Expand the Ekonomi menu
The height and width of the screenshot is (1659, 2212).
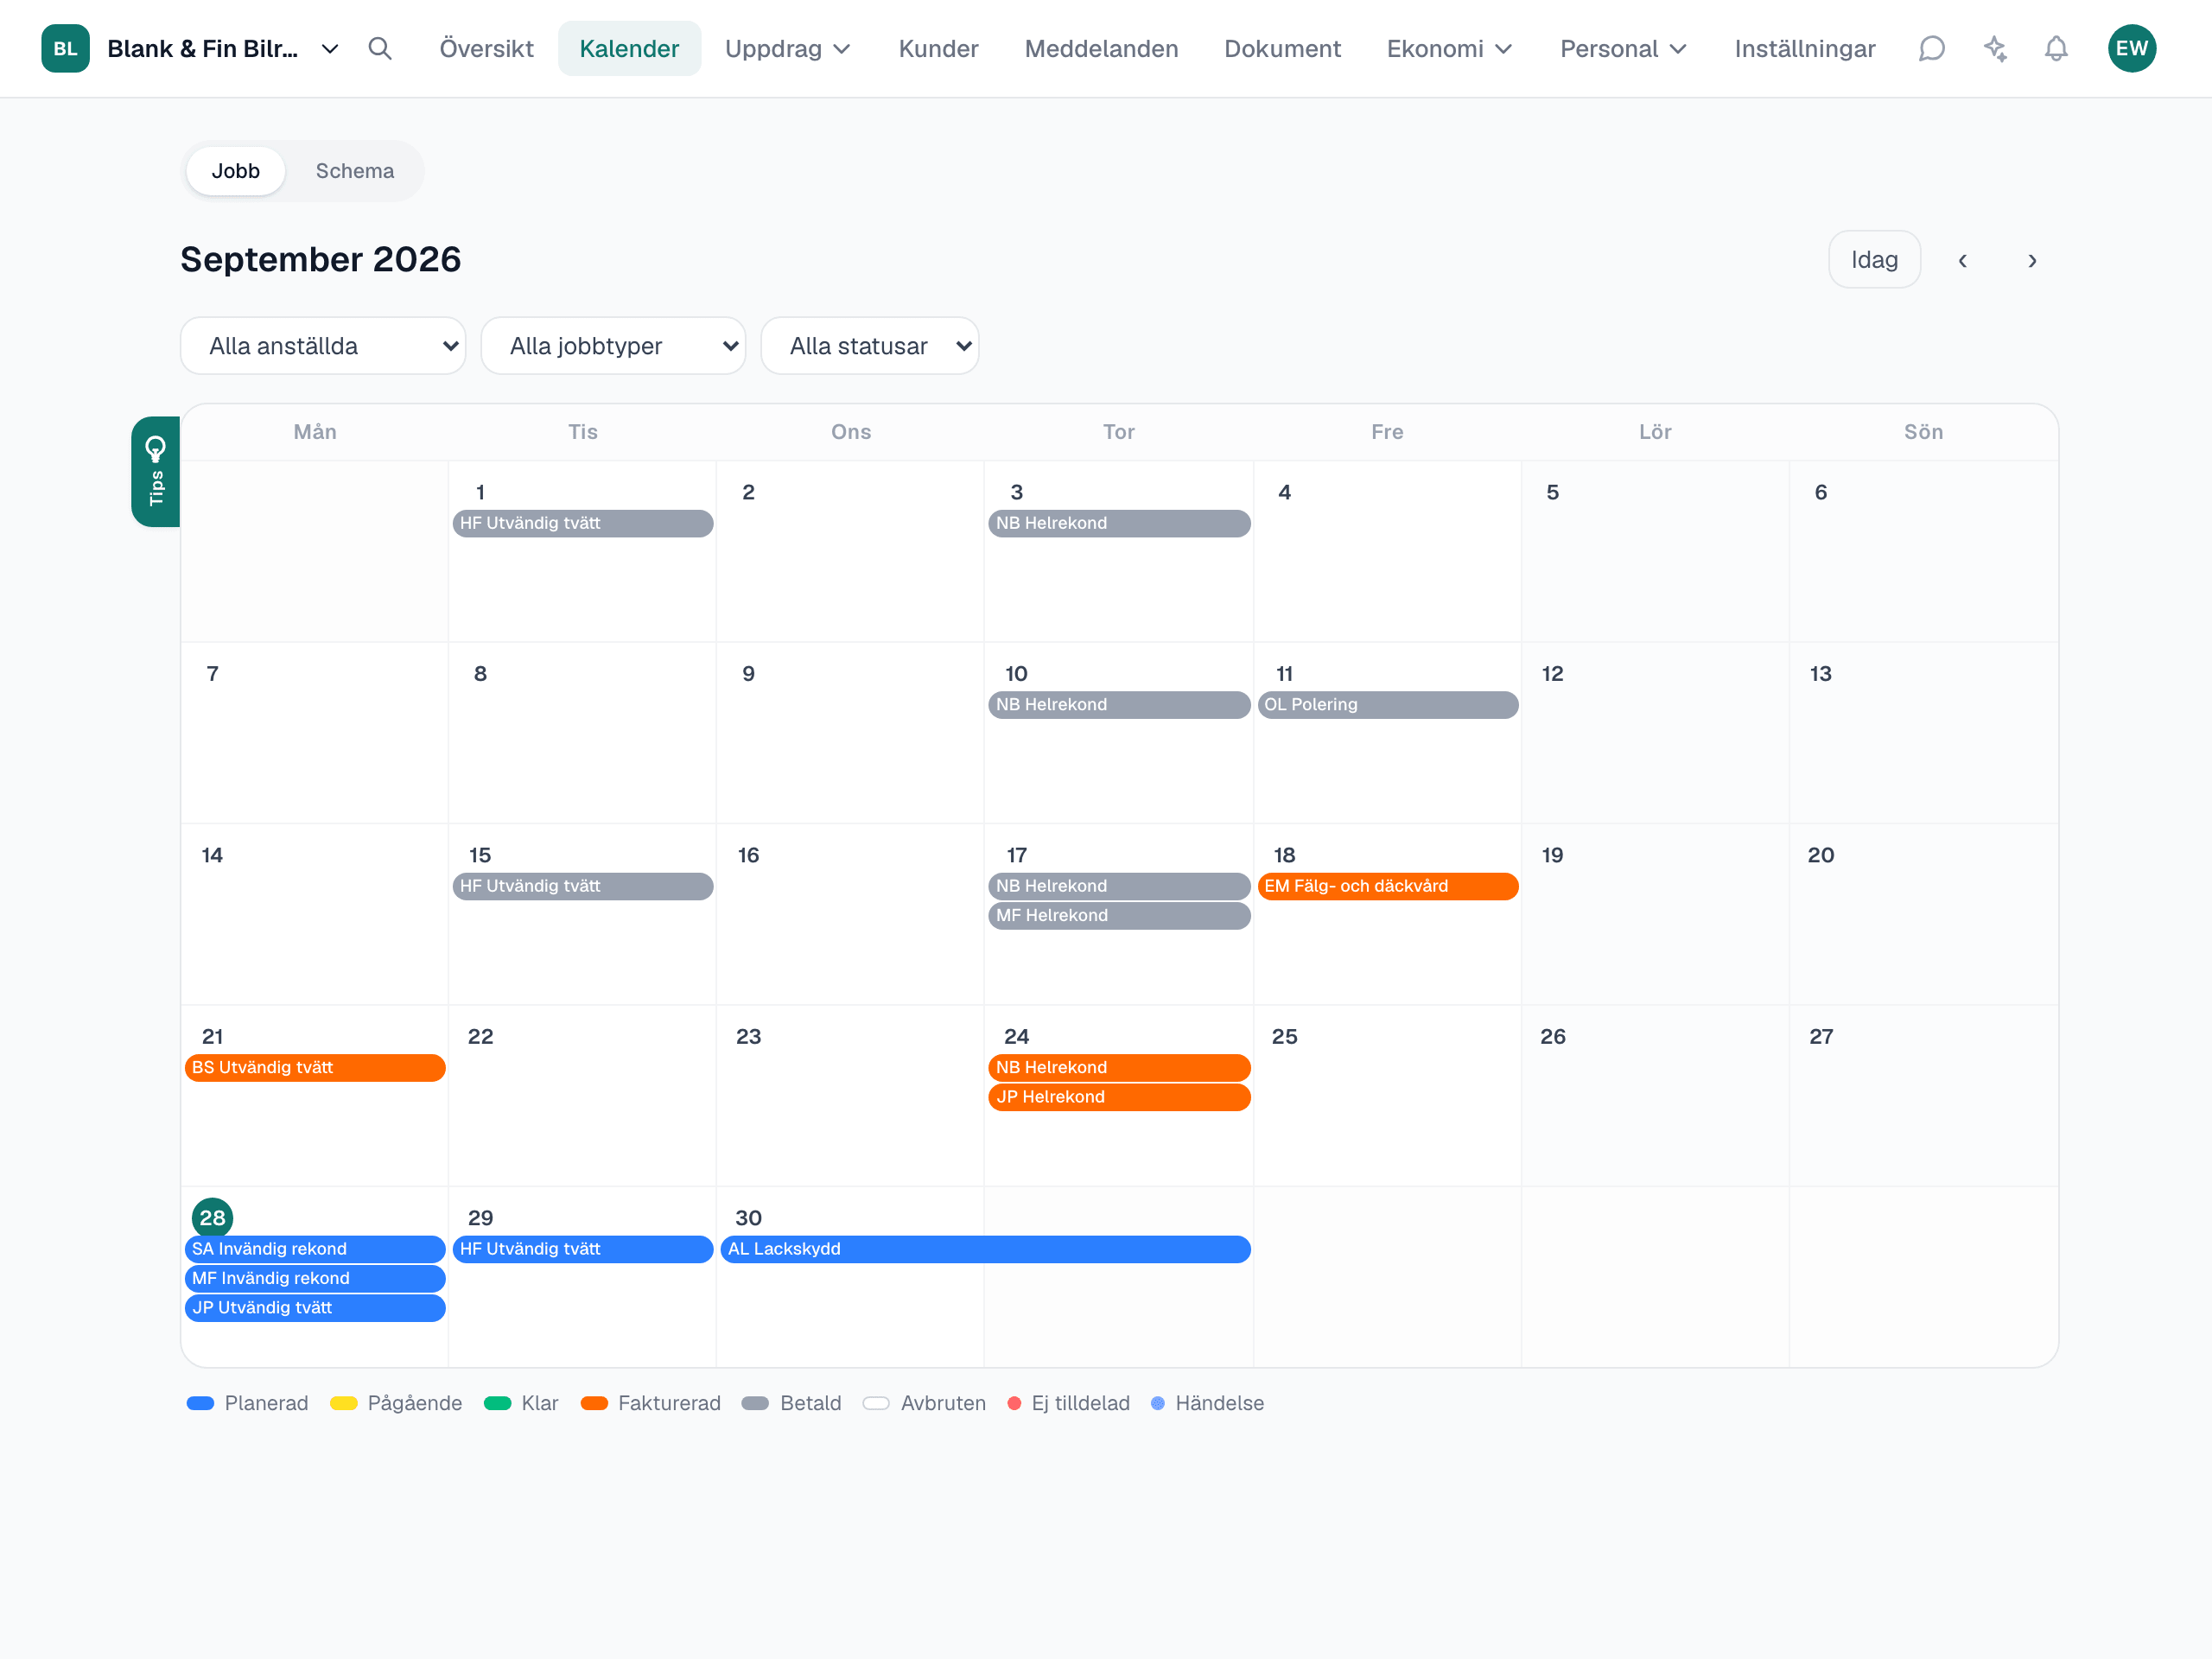point(1449,48)
